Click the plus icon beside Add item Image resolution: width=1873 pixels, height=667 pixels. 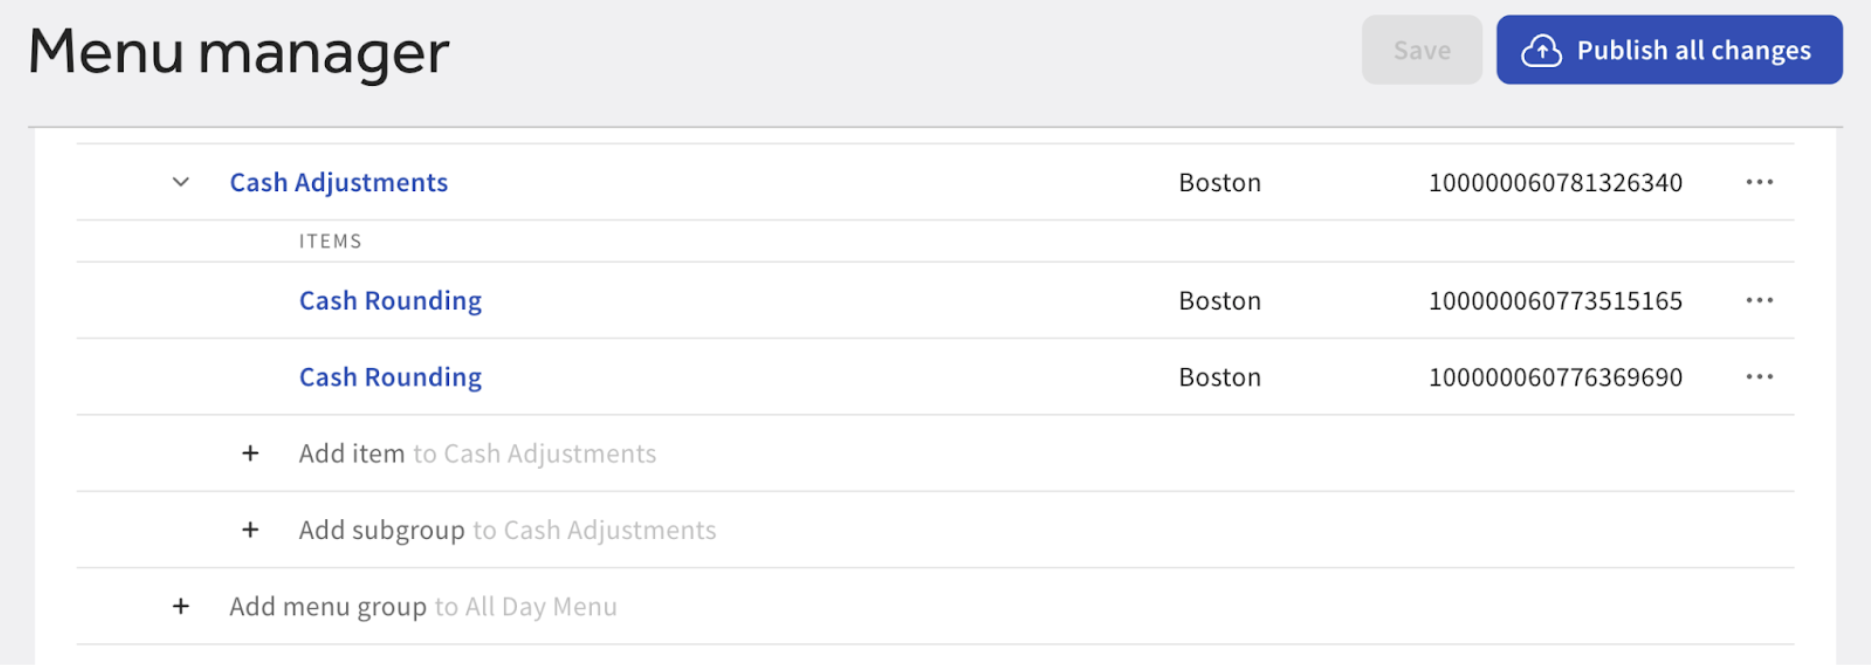[250, 454]
